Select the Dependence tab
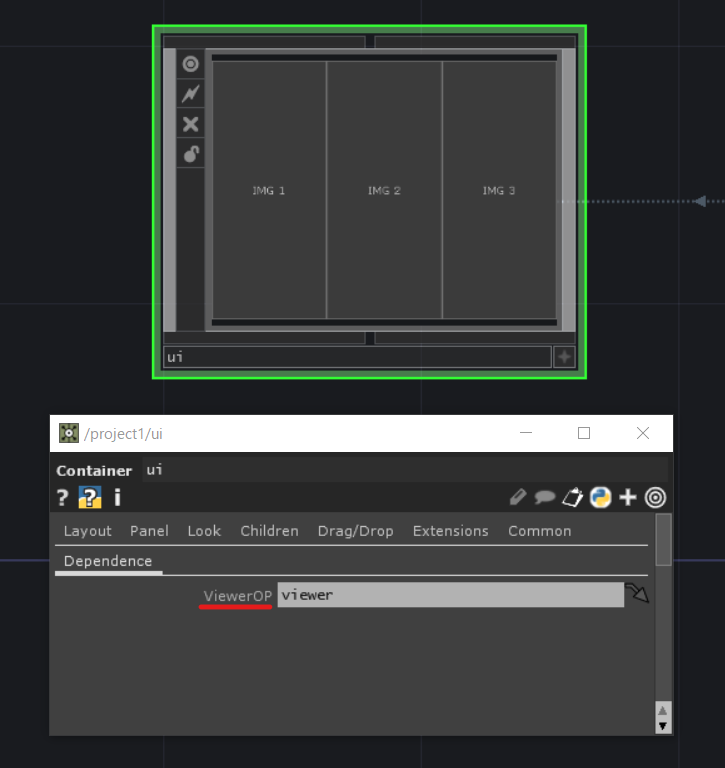Viewport: 725px width, 768px height. click(108, 561)
